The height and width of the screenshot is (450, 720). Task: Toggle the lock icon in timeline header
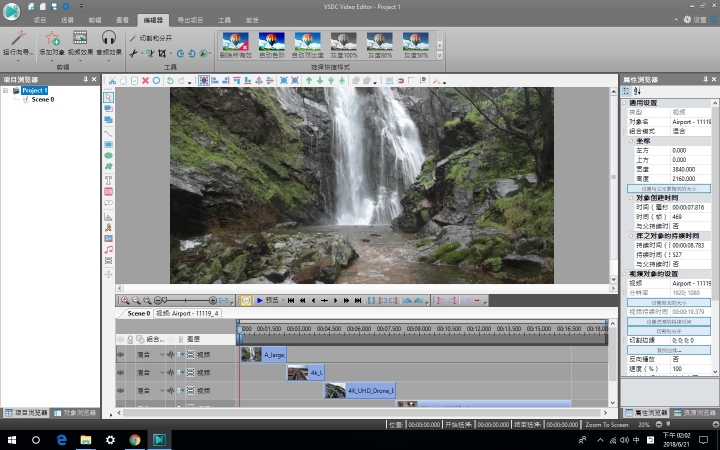(130, 339)
